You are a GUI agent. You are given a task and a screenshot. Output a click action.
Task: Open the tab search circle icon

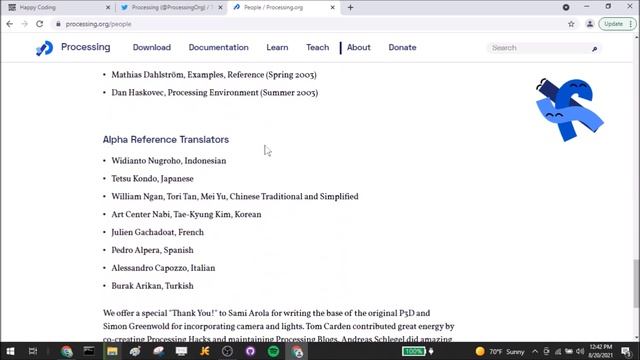point(566,7)
